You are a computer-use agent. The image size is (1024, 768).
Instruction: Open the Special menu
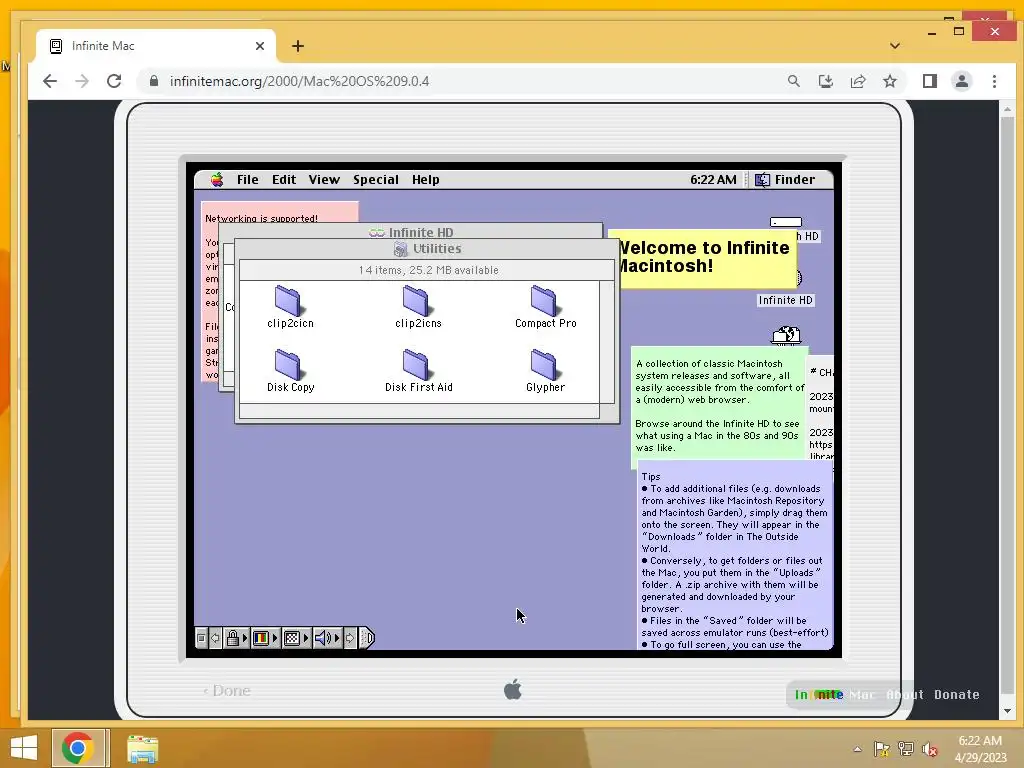tap(376, 180)
